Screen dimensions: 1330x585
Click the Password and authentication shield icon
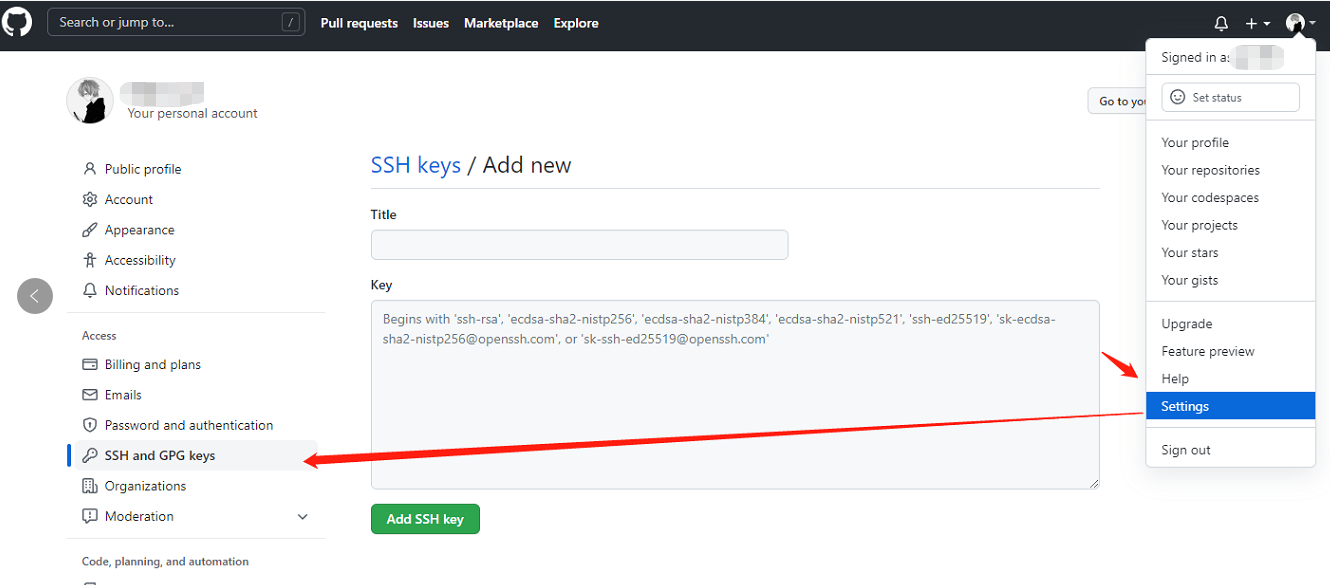(x=90, y=425)
